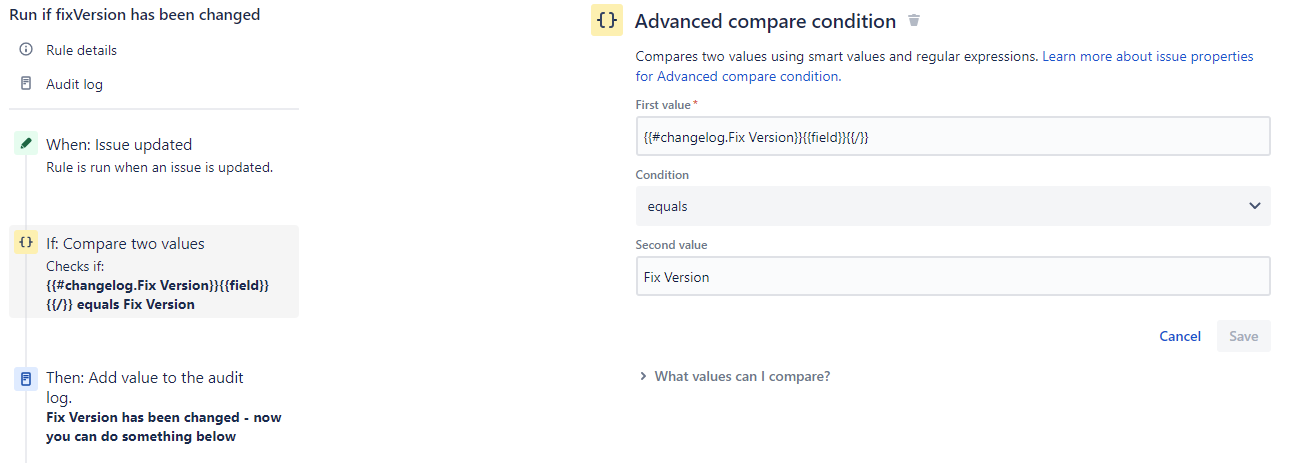This screenshot has width=1295, height=463.
Task: Click the Rule details info icon
Action: [x=26, y=50]
